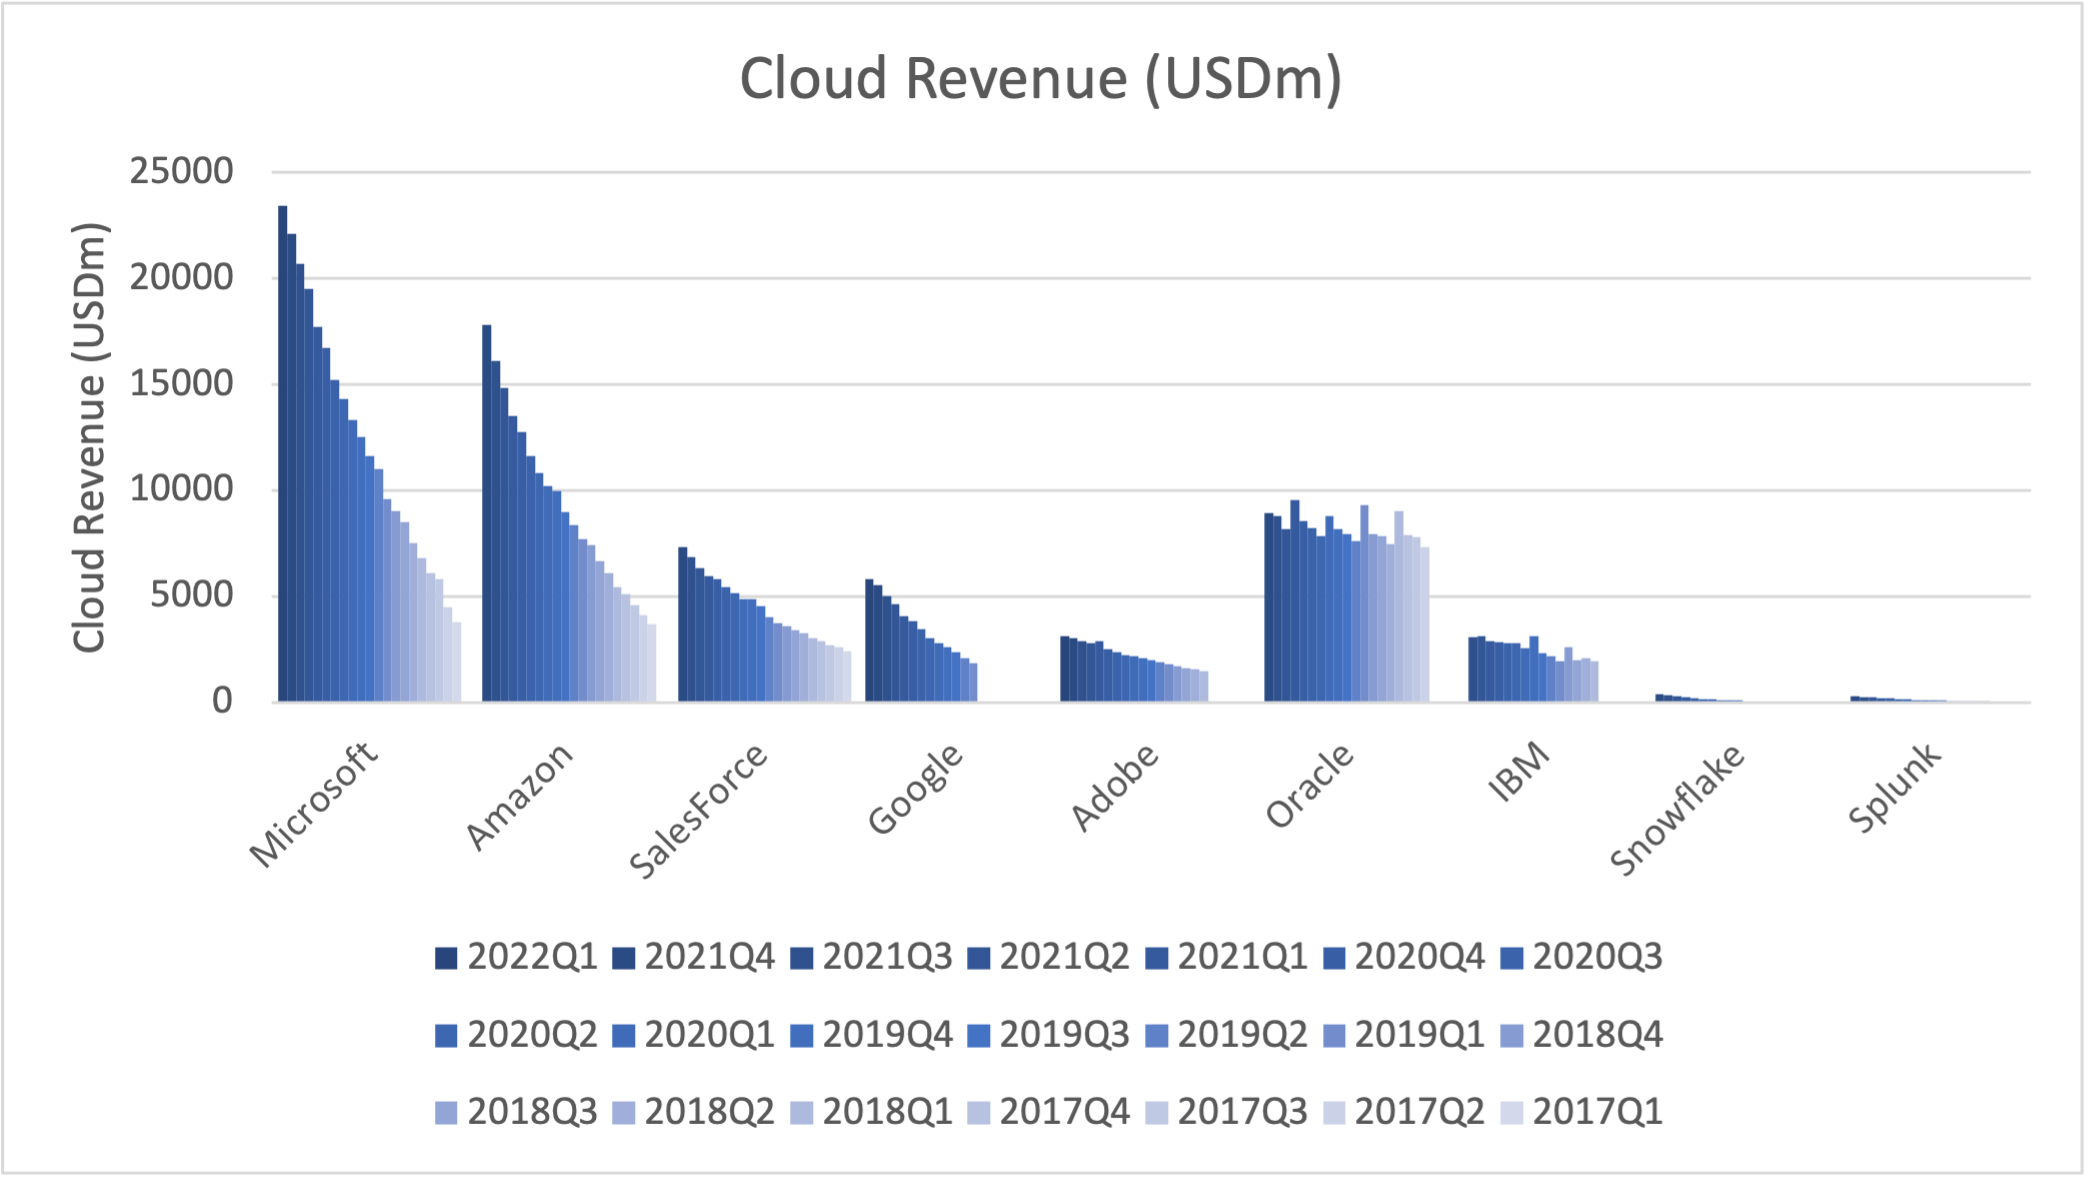The height and width of the screenshot is (1182, 2090).
Task: Select the 2018Q4 legend entry text
Action: tap(1598, 1035)
